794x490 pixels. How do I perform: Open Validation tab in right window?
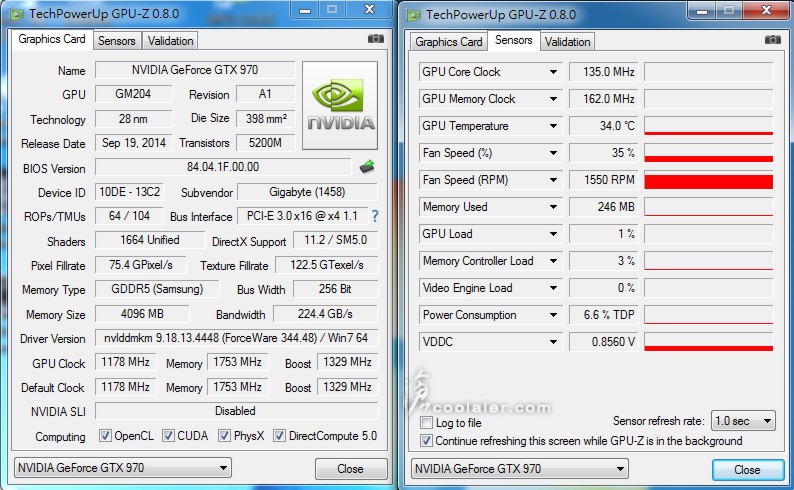click(567, 42)
